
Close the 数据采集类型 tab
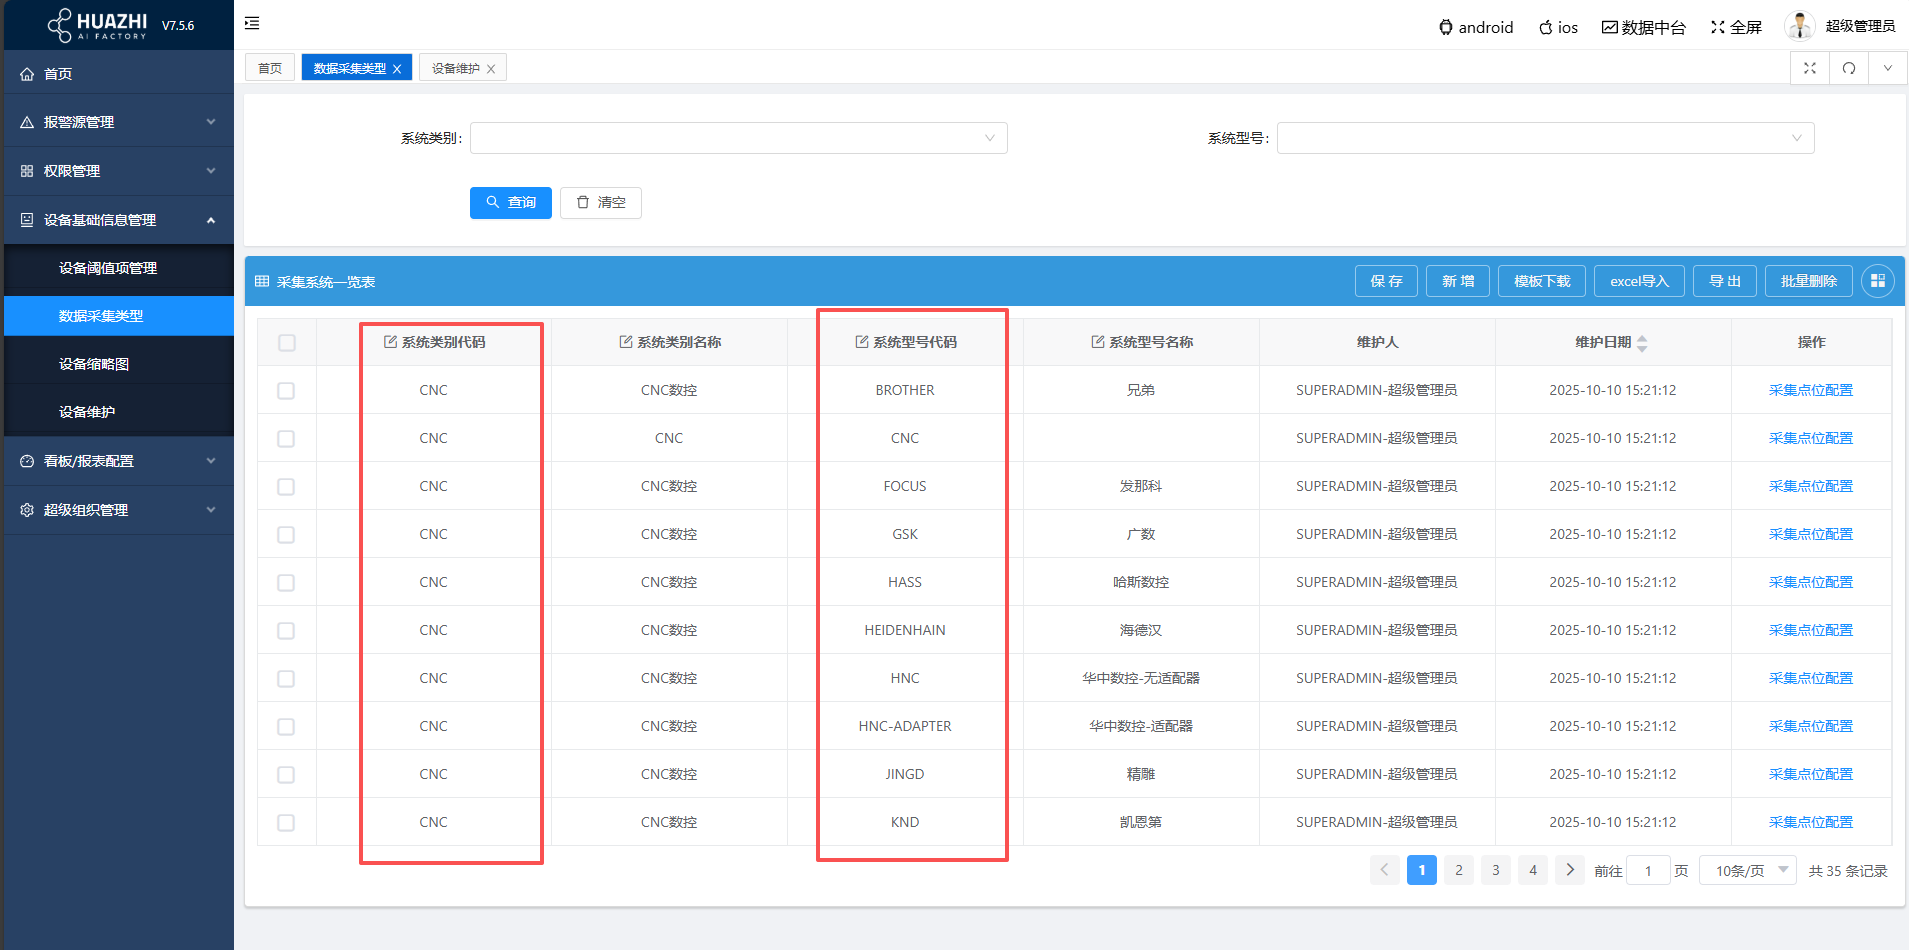pyautogui.click(x=397, y=69)
